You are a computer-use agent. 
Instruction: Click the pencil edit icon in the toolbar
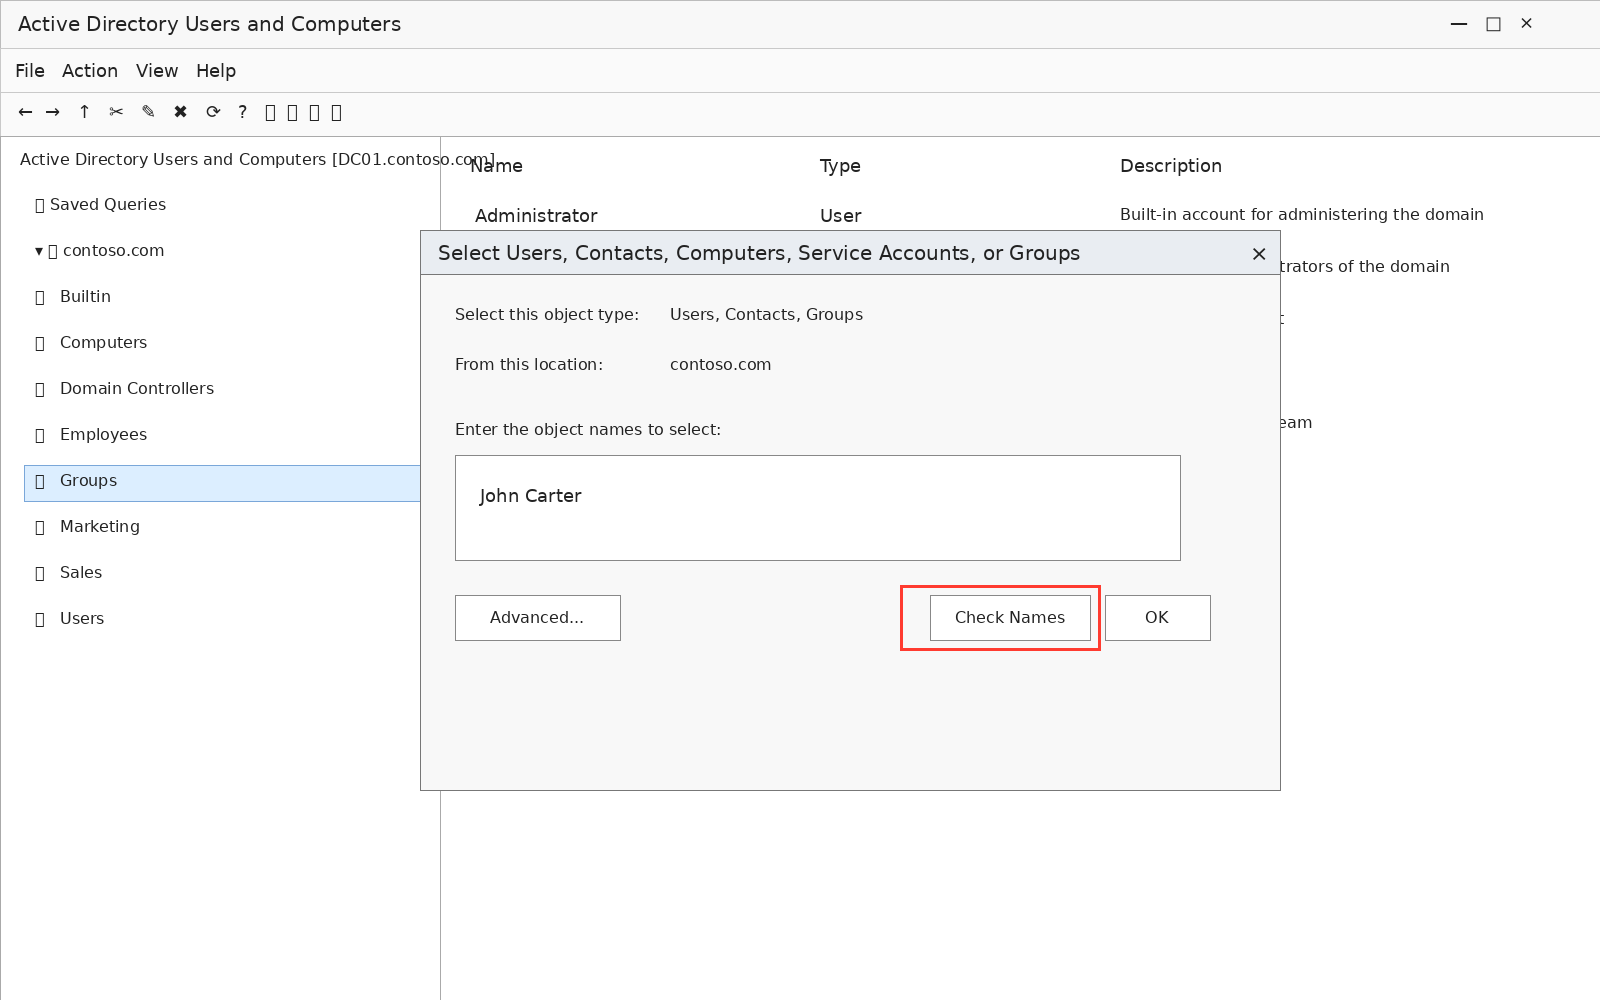coord(148,112)
